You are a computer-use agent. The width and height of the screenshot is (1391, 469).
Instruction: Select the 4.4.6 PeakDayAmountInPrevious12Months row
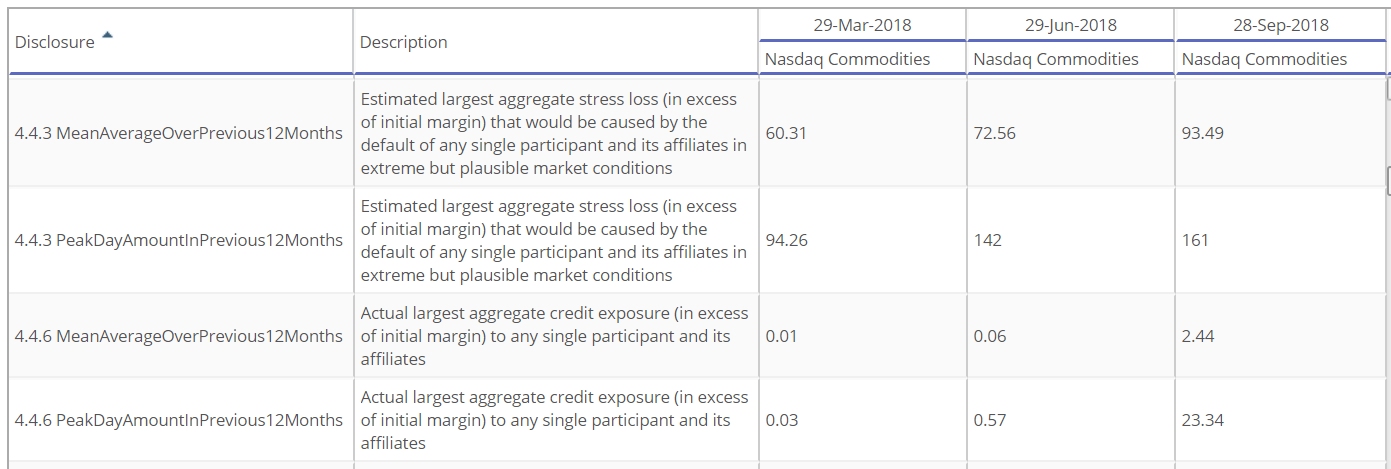pyautogui.click(x=697, y=420)
